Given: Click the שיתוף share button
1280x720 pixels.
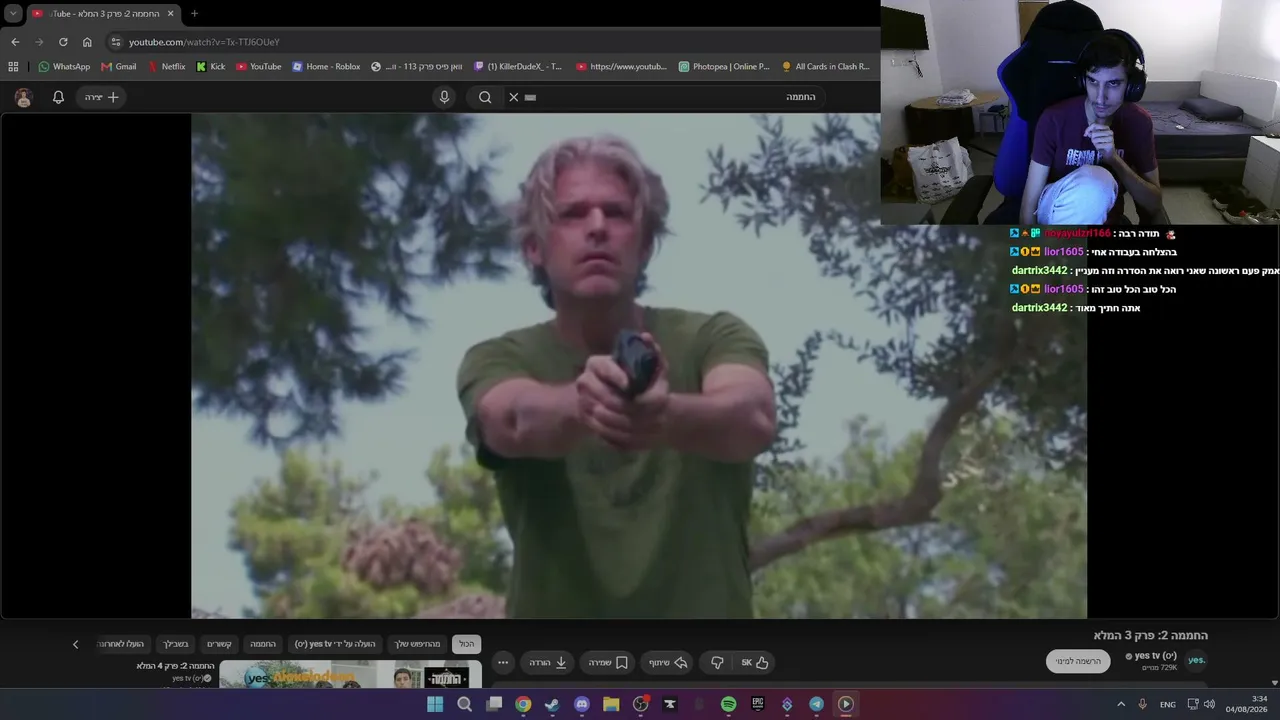Looking at the screenshot, I should point(668,662).
